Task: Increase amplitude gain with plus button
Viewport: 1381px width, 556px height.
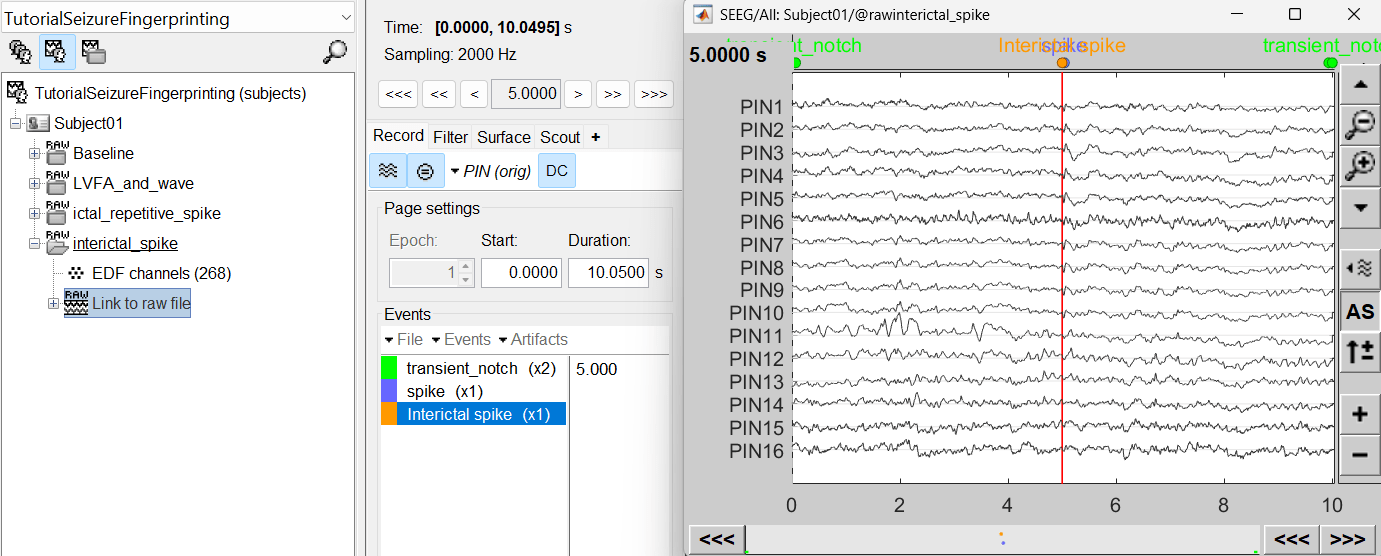Action: (1359, 414)
